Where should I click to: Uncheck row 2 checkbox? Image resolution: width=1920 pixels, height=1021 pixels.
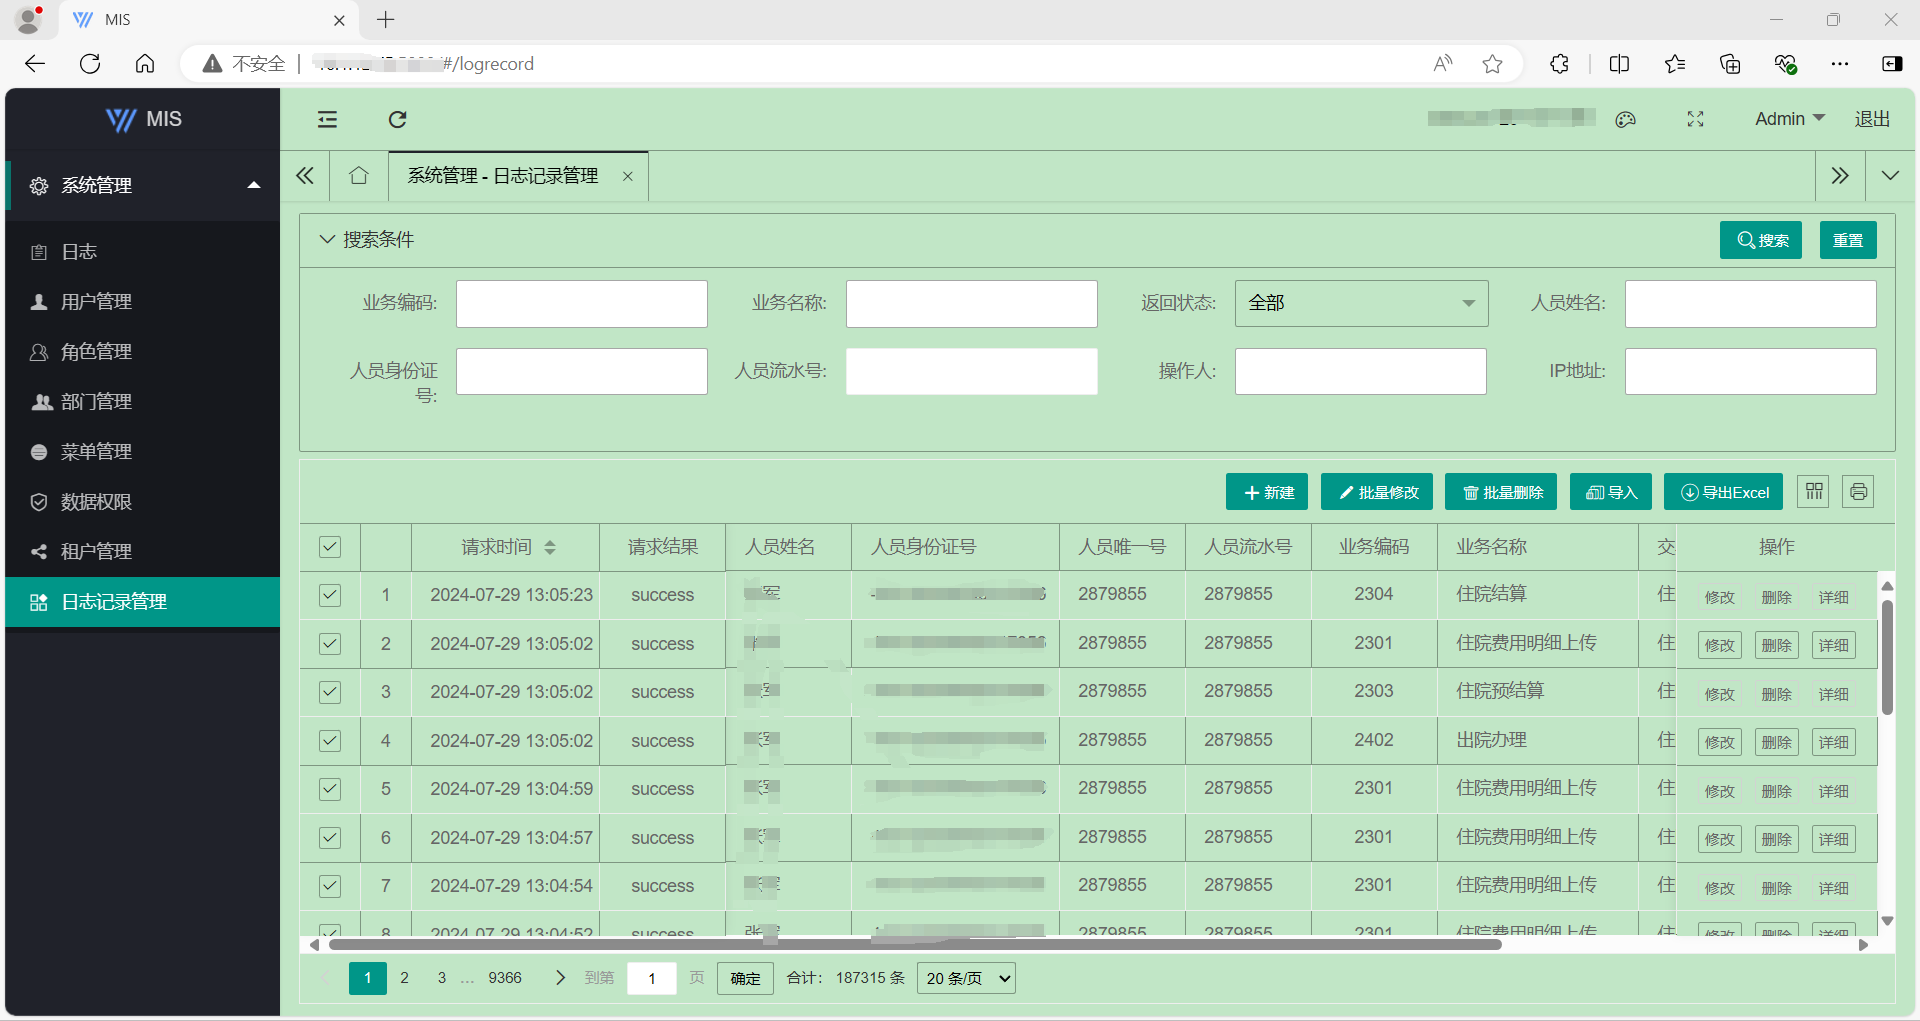330,644
